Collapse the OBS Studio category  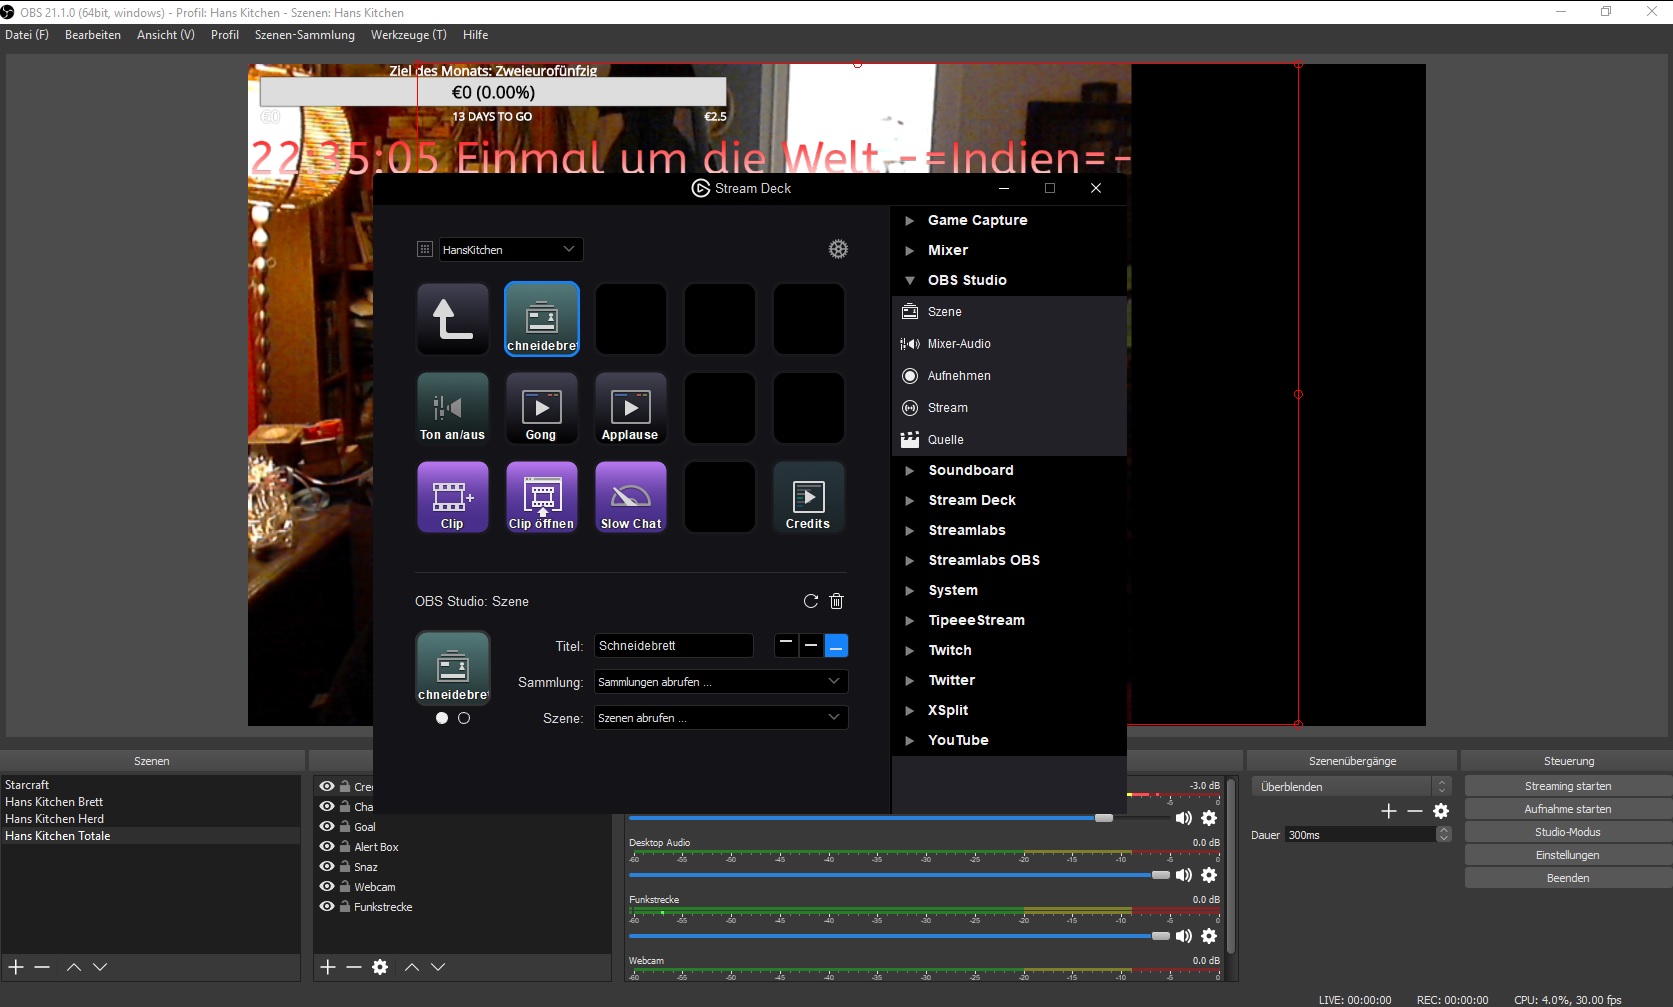click(910, 280)
